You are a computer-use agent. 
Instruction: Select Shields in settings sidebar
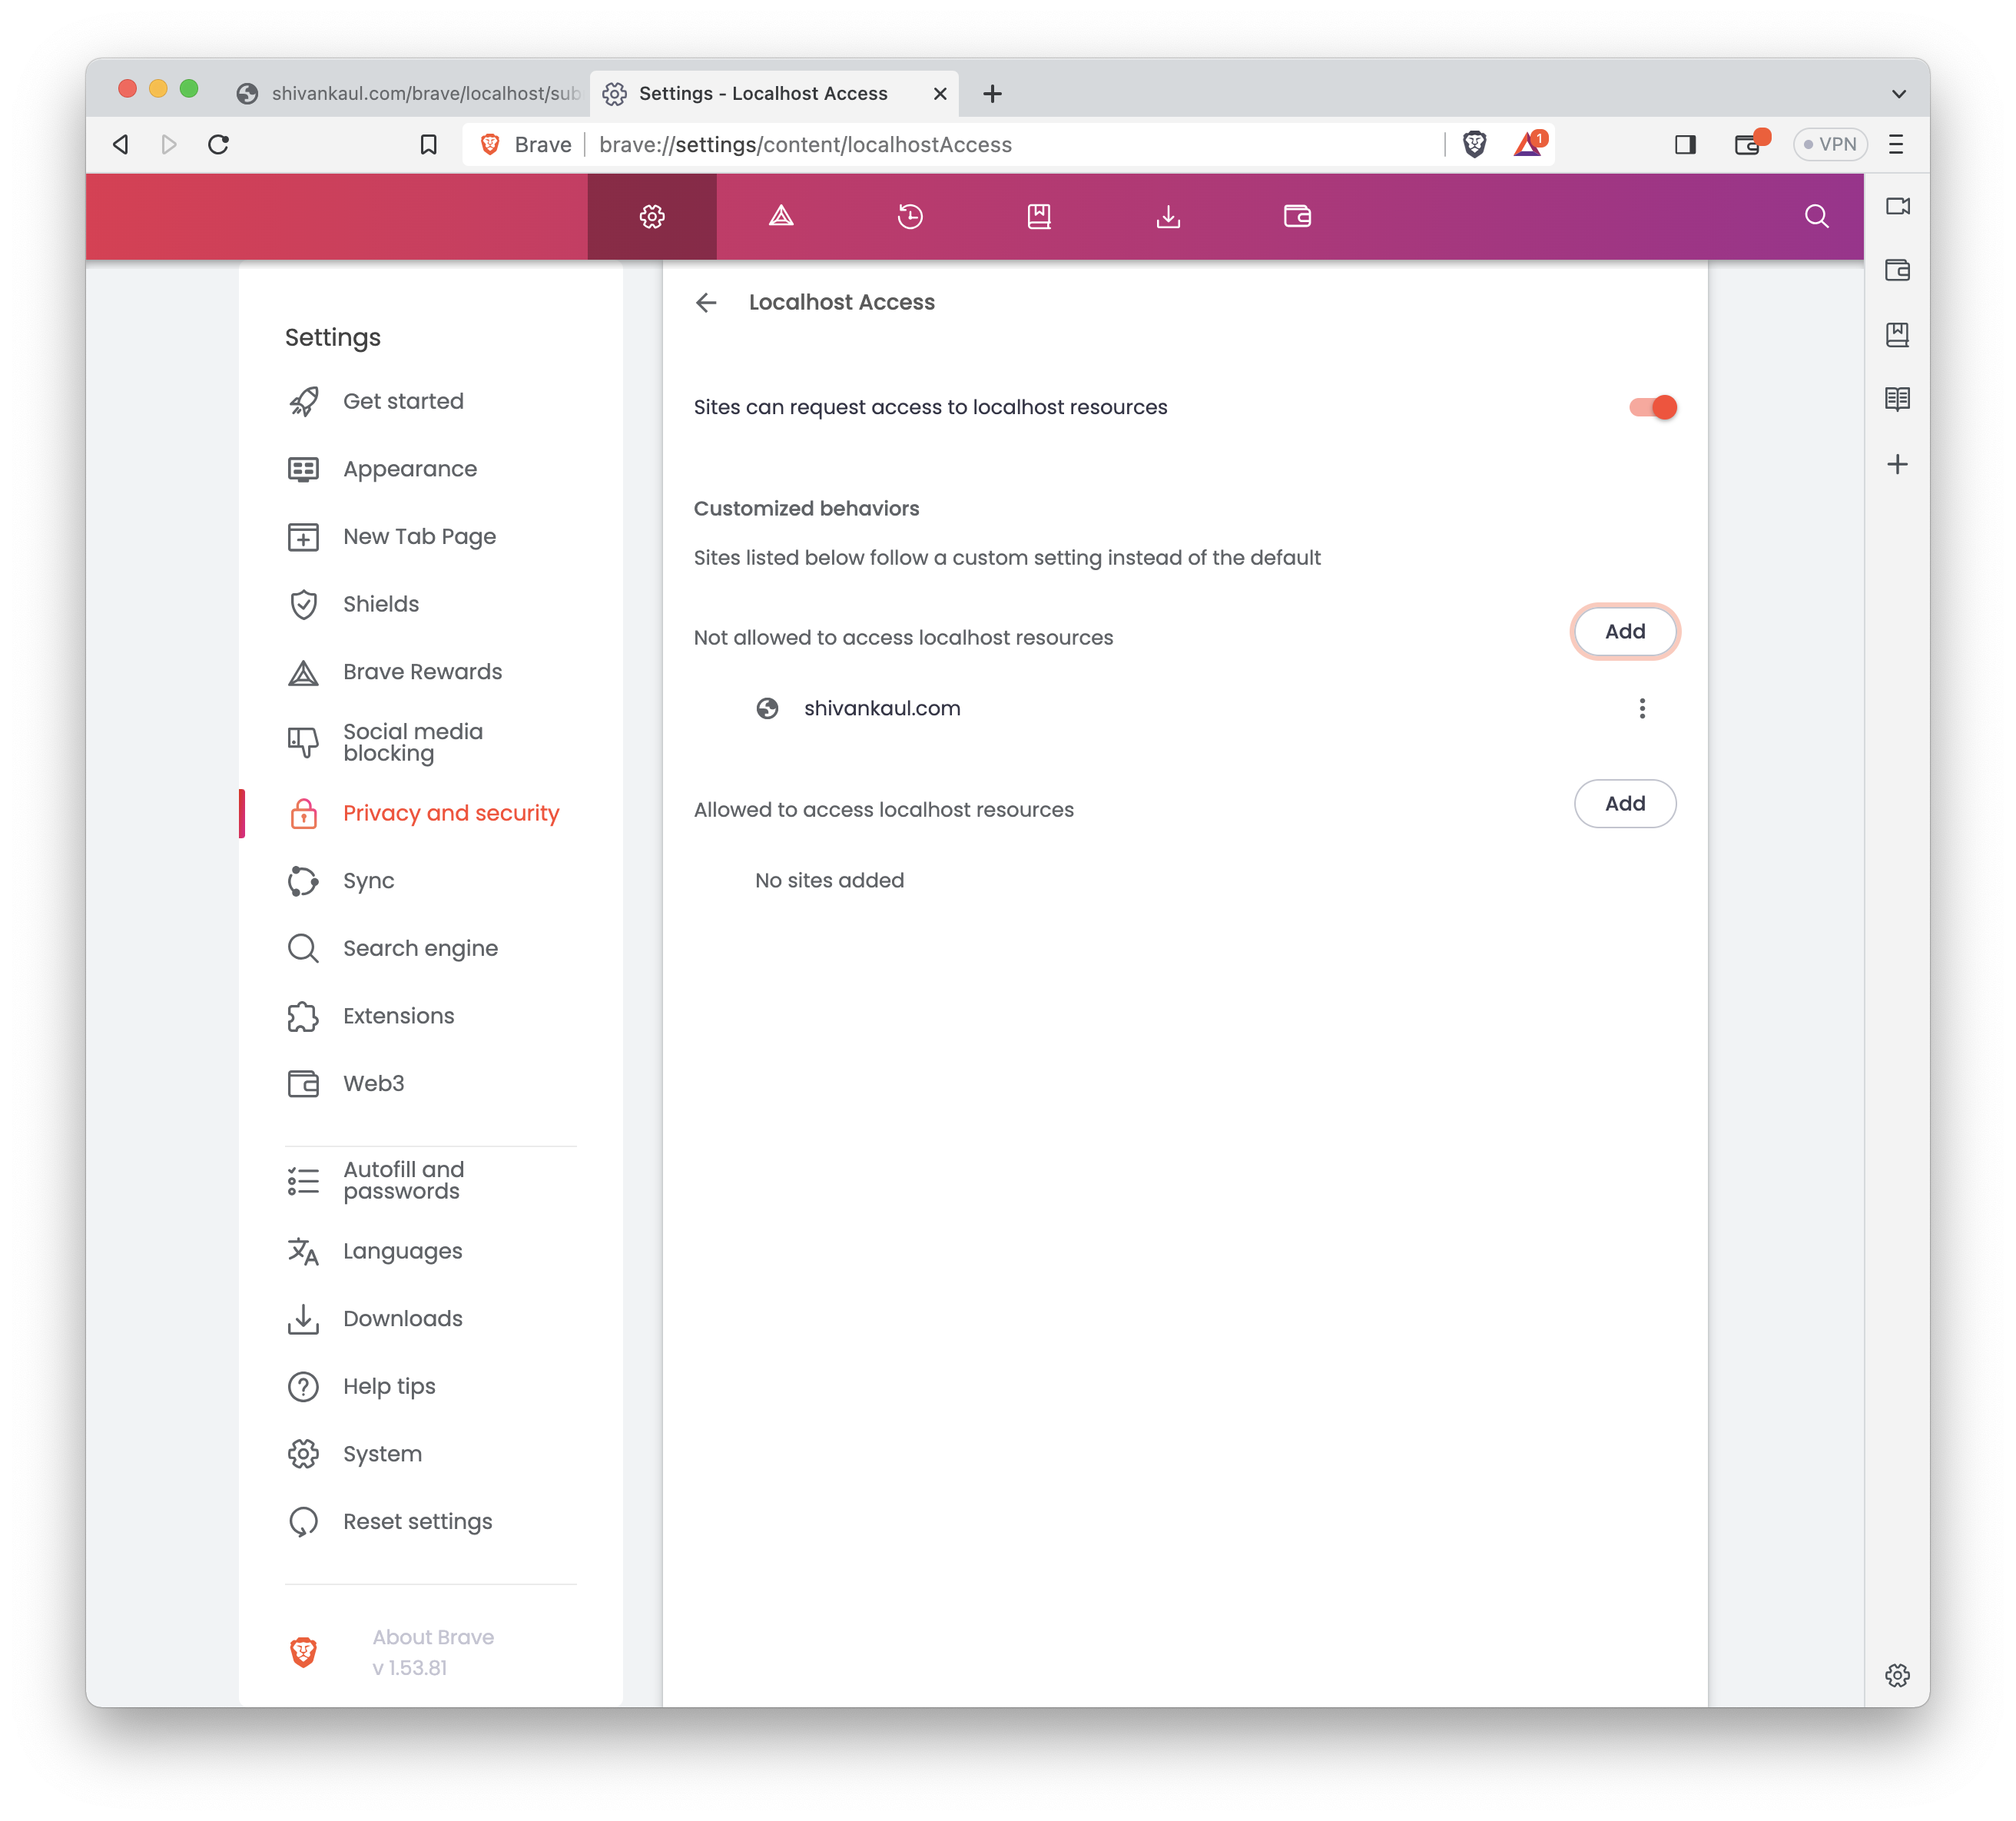click(x=380, y=604)
